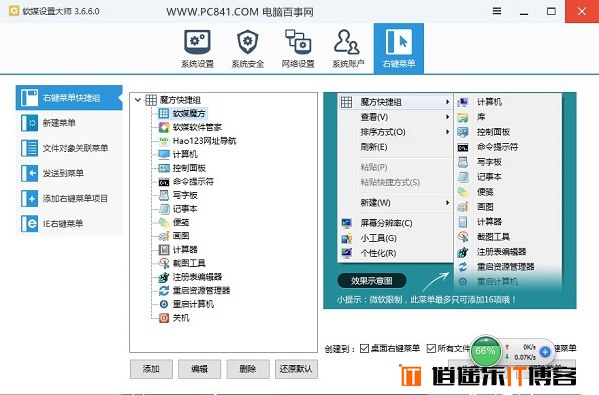Toggle the 桌面右键菜单 checkbox

(x=364, y=348)
